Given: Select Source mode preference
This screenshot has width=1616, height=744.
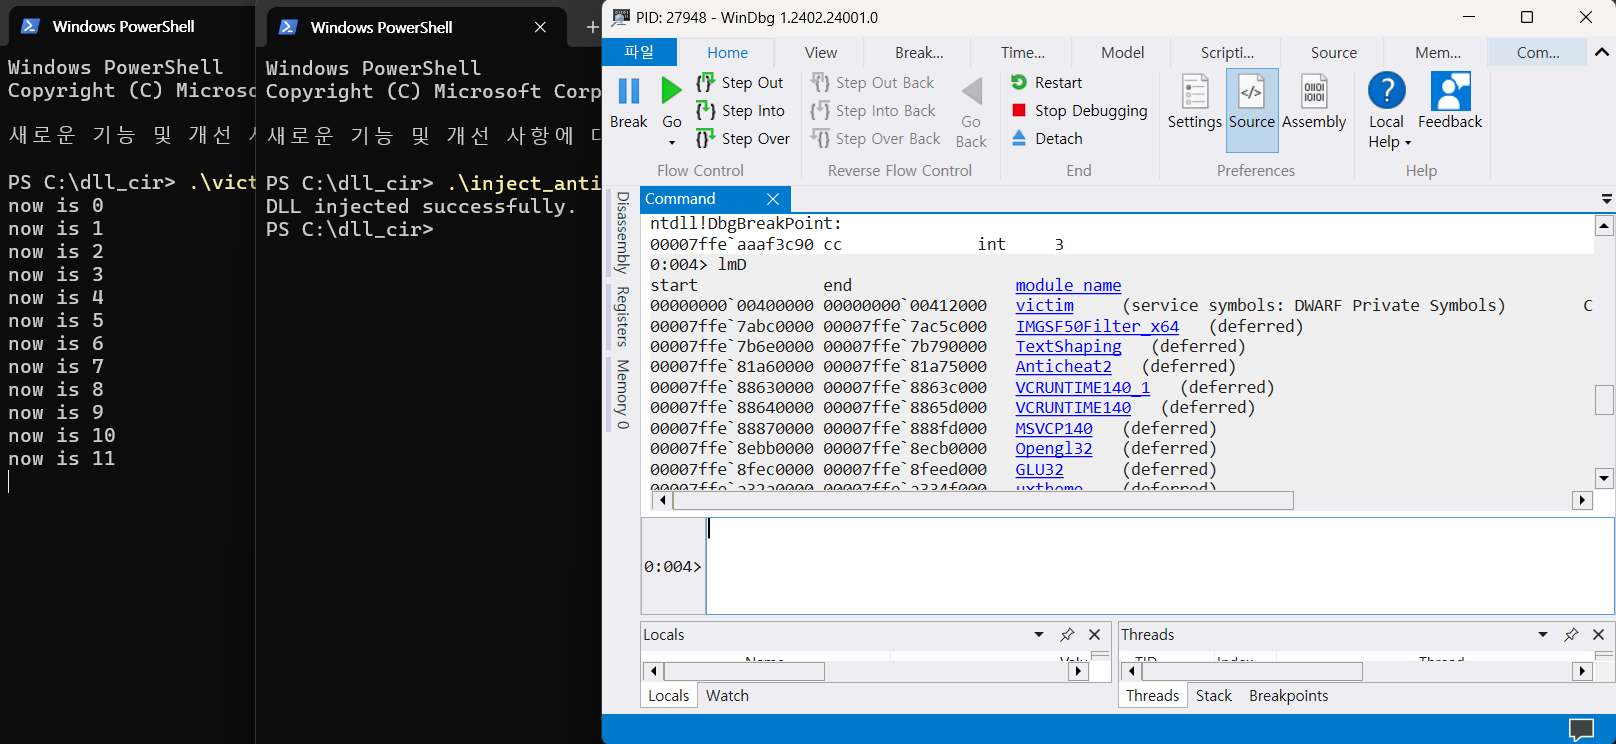Looking at the screenshot, I should tap(1252, 110).
